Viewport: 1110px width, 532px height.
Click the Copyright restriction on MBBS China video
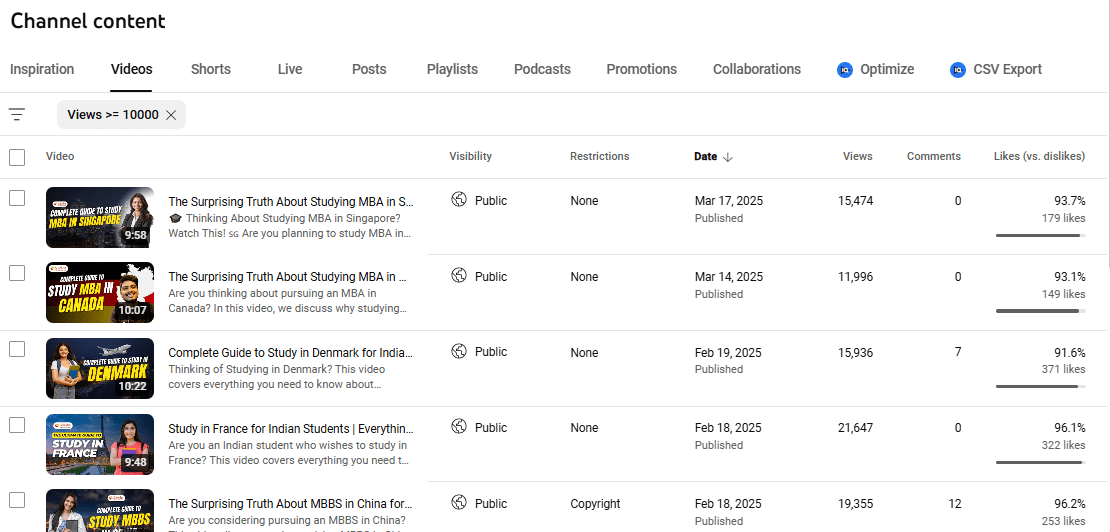595,504
